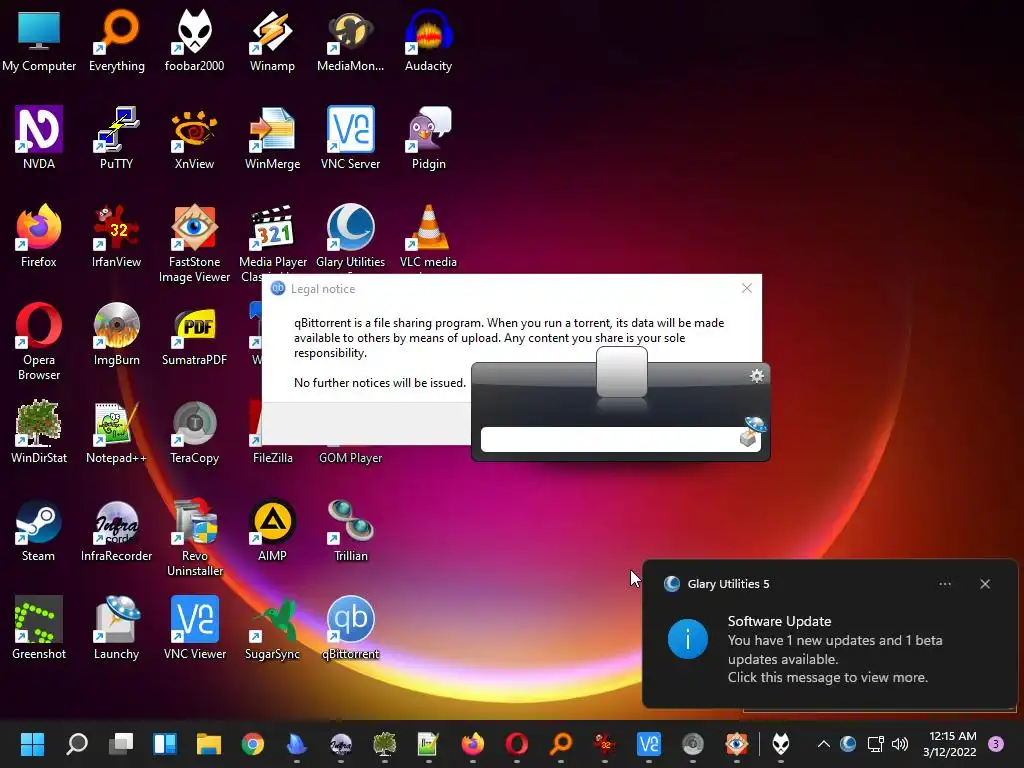Select the GOM Player desktop label
The width and height of the screenshot is (1024, 768).
pyautogui.click(x=350, y=458)
